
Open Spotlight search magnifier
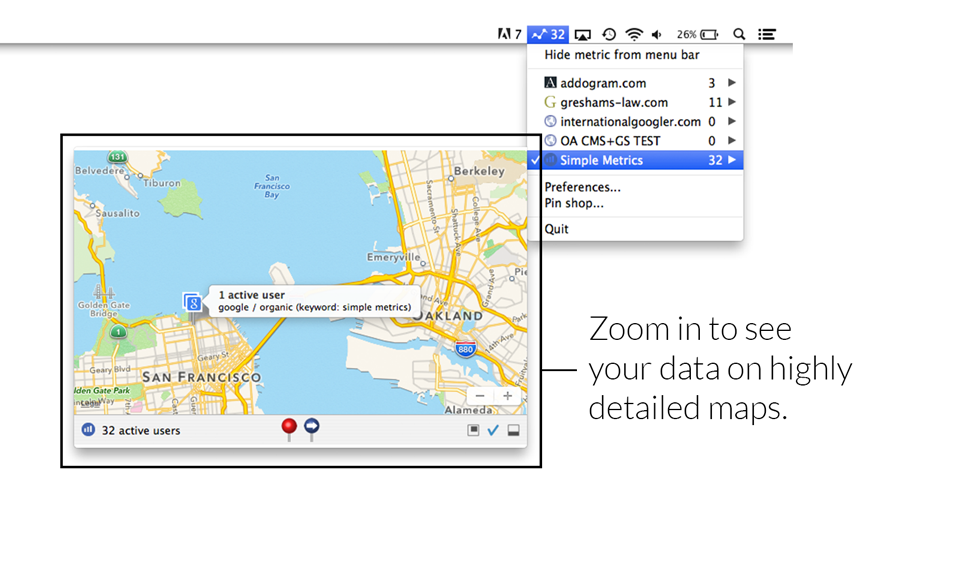click(739, 34)
